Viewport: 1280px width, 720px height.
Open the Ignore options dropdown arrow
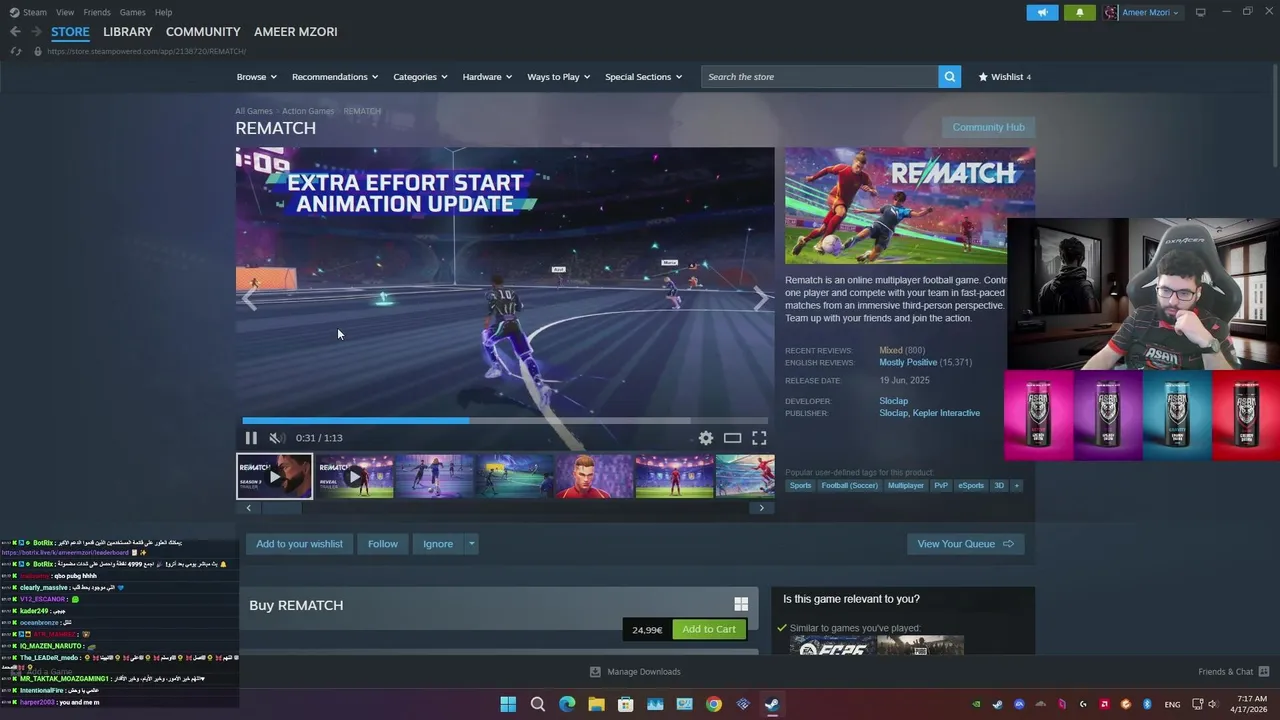(x=471, y=544)
